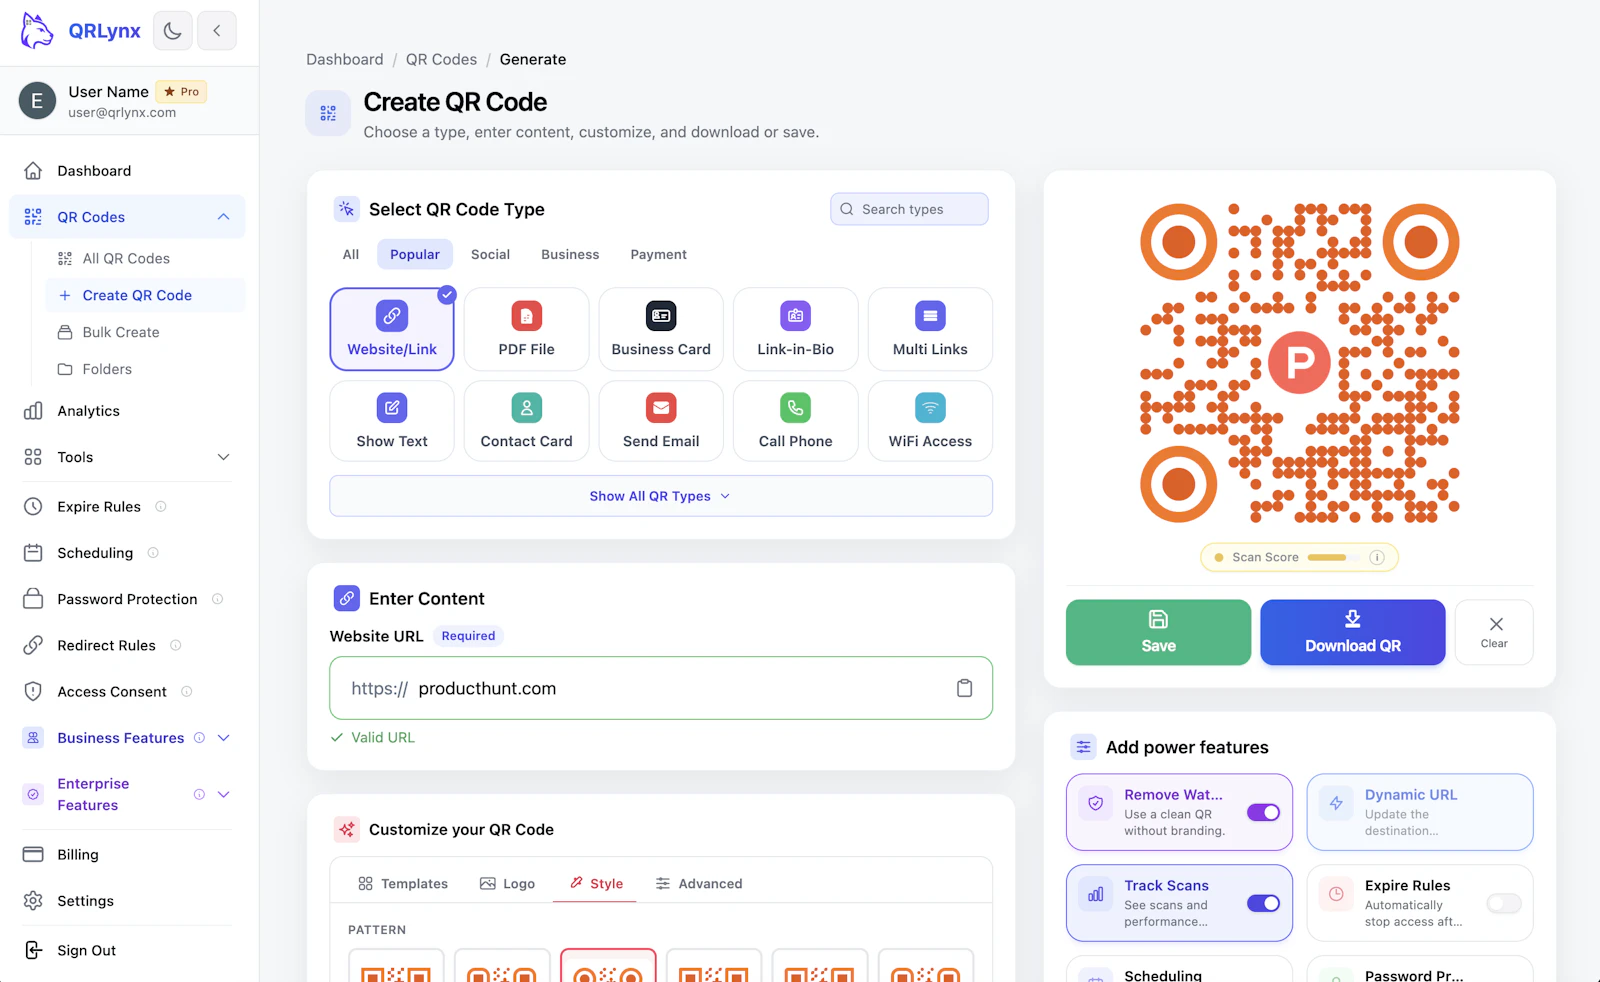This screenshot has width=1600, height=982.
Task: Click the Scan Score info icon
Action: click(1377, 557)
